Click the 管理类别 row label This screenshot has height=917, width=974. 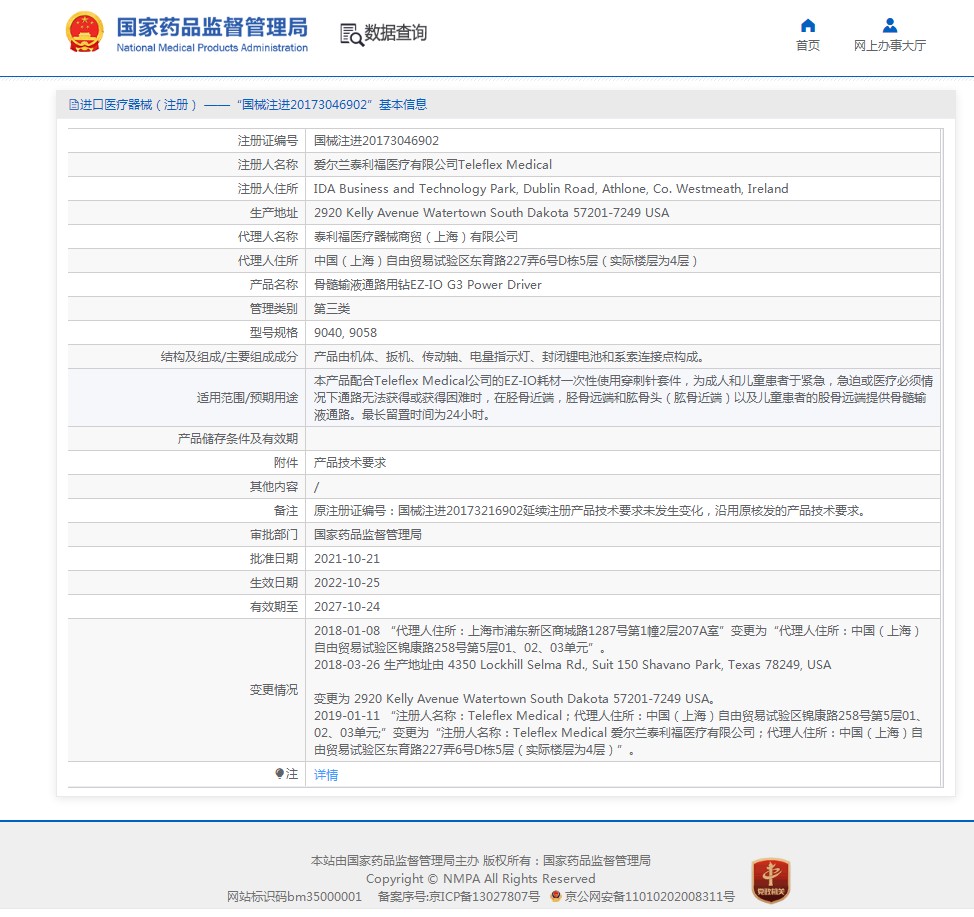pos(274,309)
